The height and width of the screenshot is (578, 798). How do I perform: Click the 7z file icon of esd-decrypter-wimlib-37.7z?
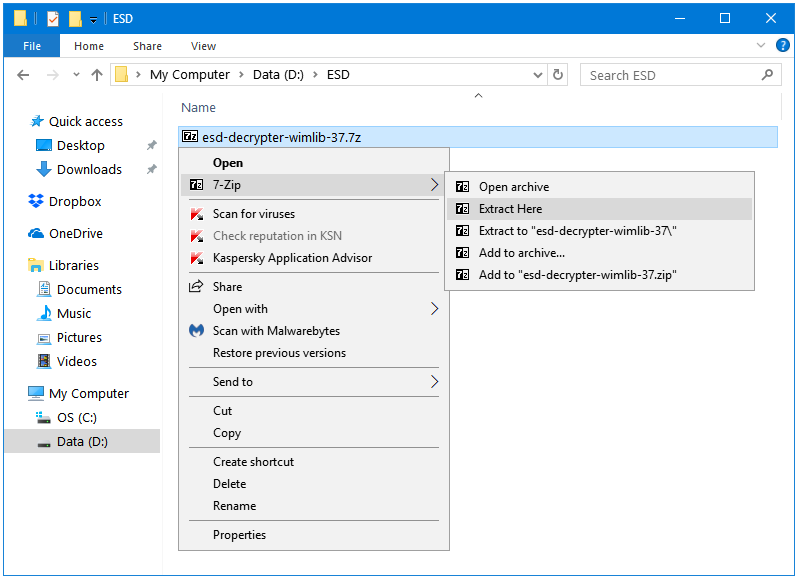[x=190, y=136]
